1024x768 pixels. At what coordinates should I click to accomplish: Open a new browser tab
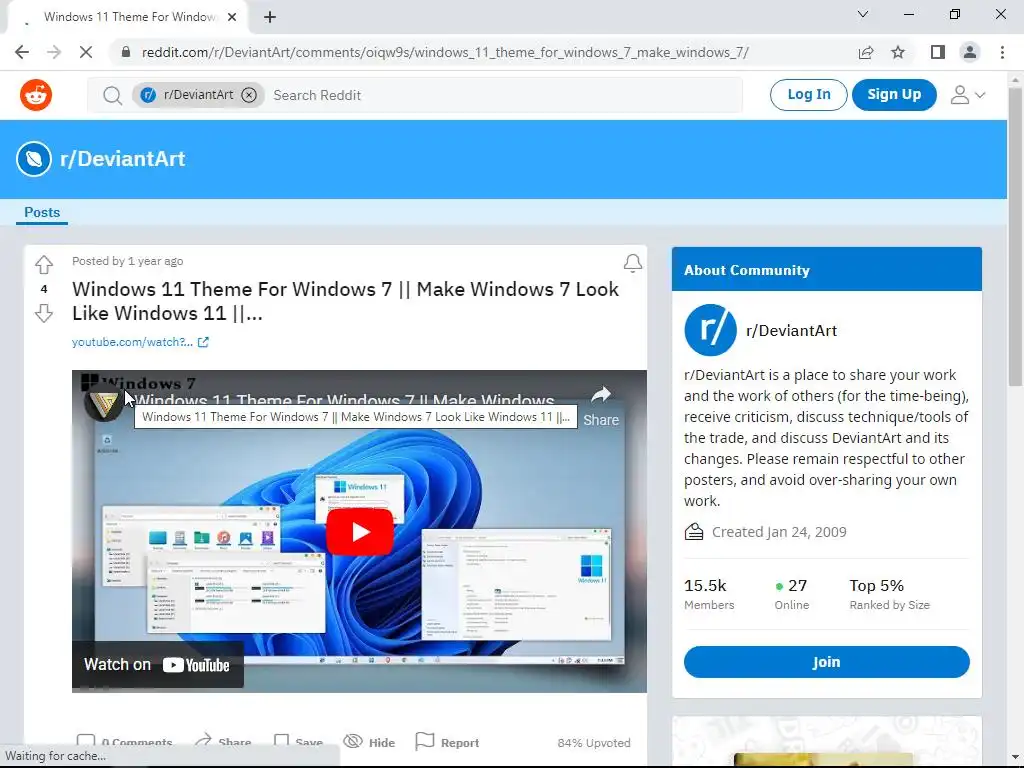pos(270,17)
